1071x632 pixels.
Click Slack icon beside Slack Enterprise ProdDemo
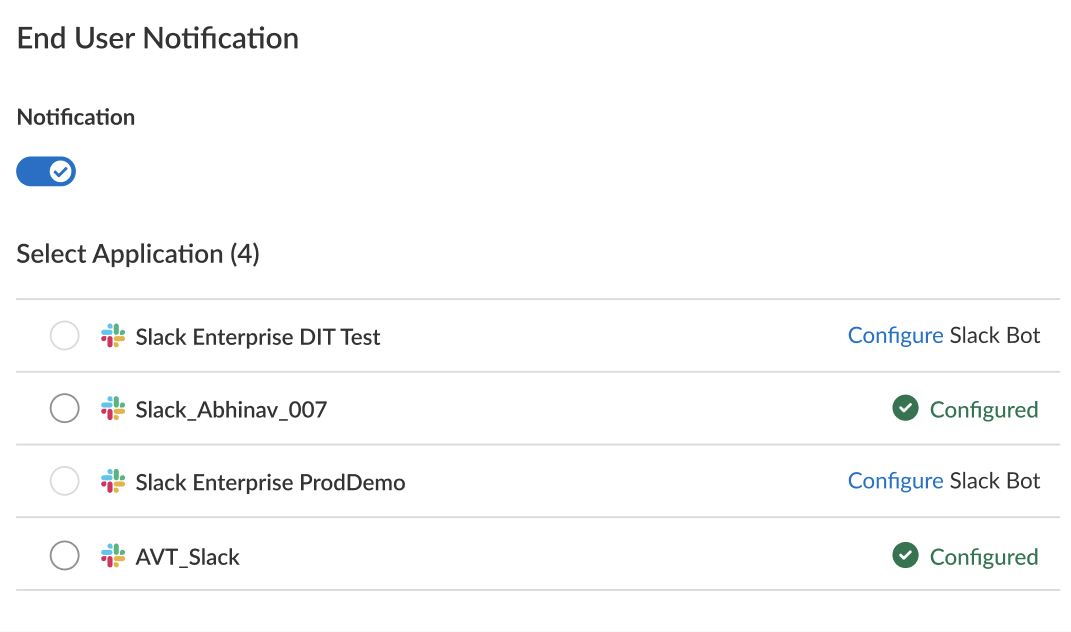(x=113, y=482)
